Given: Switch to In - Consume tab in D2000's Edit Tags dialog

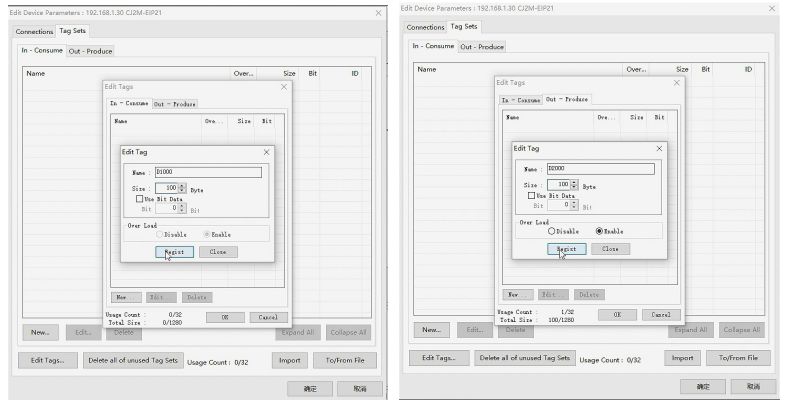Looking at the screenshot, I should pos(521,100).
